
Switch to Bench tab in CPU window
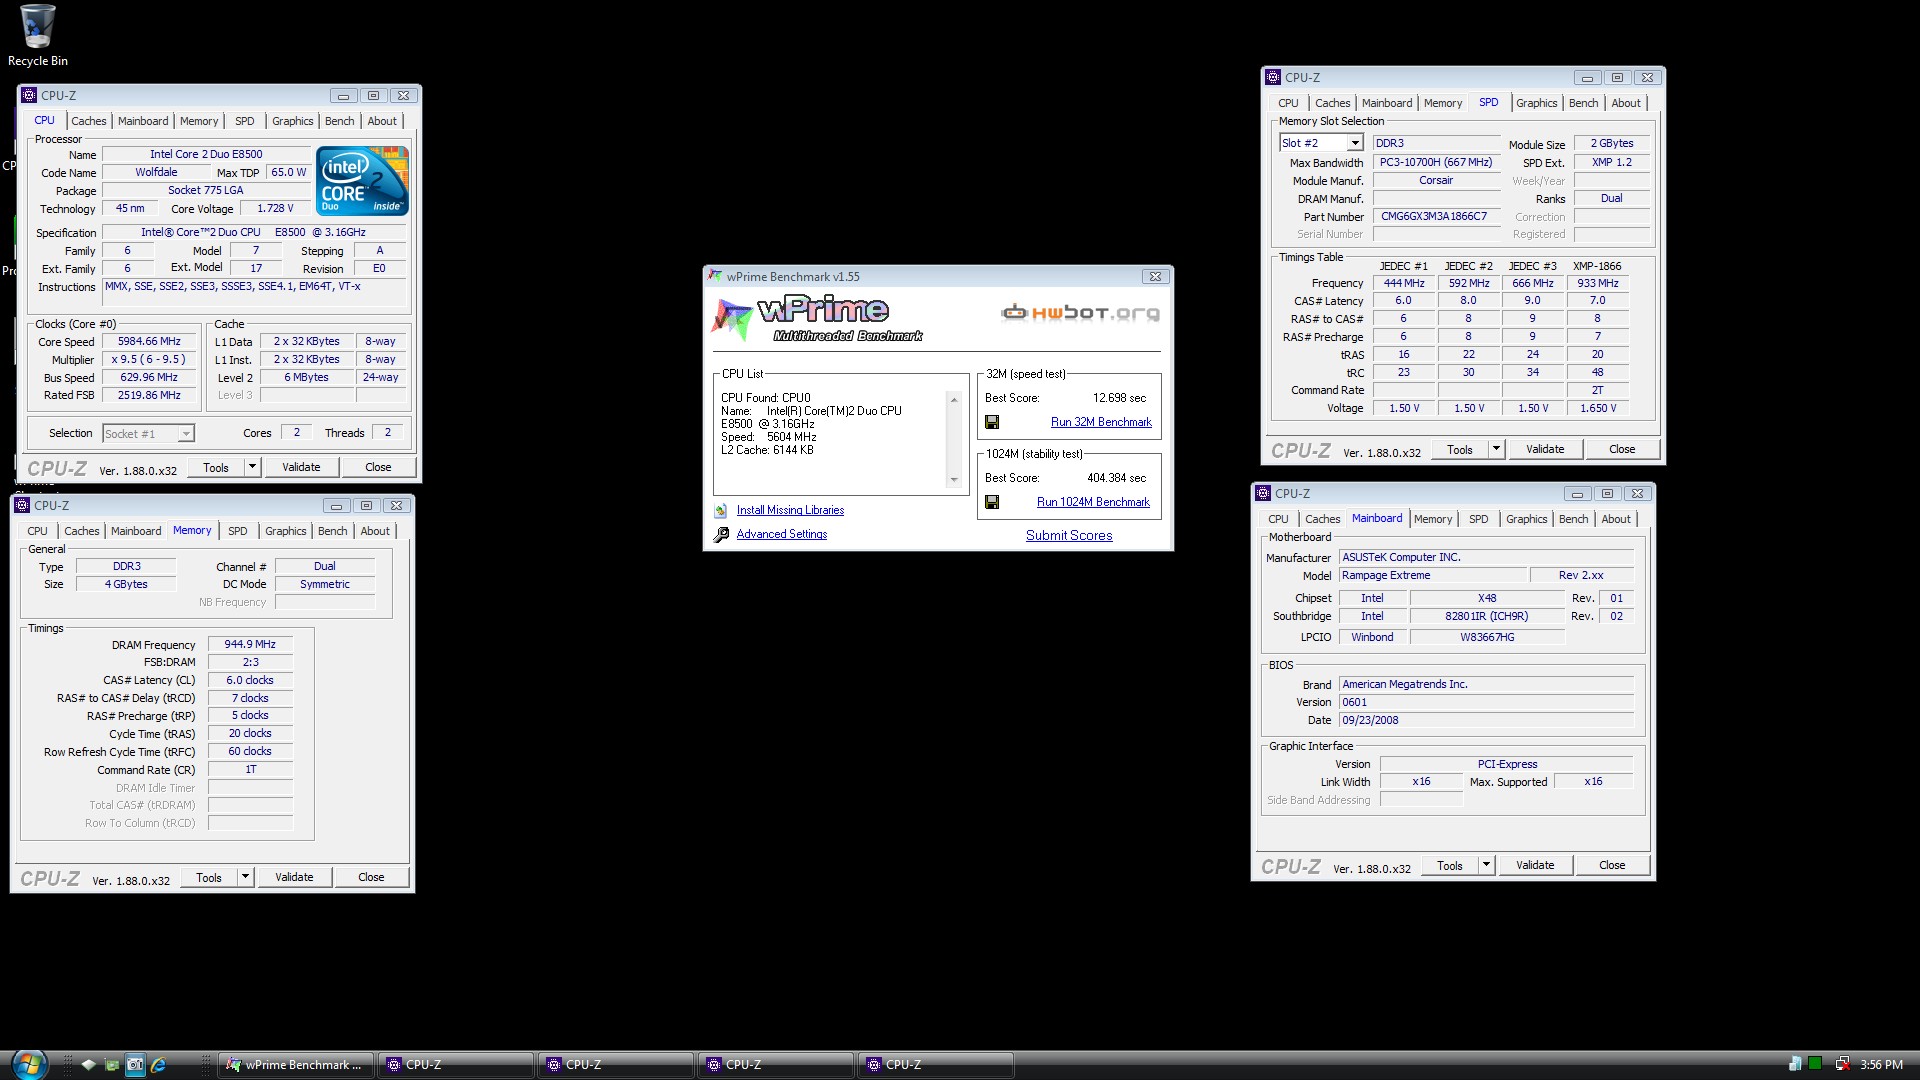339,121
